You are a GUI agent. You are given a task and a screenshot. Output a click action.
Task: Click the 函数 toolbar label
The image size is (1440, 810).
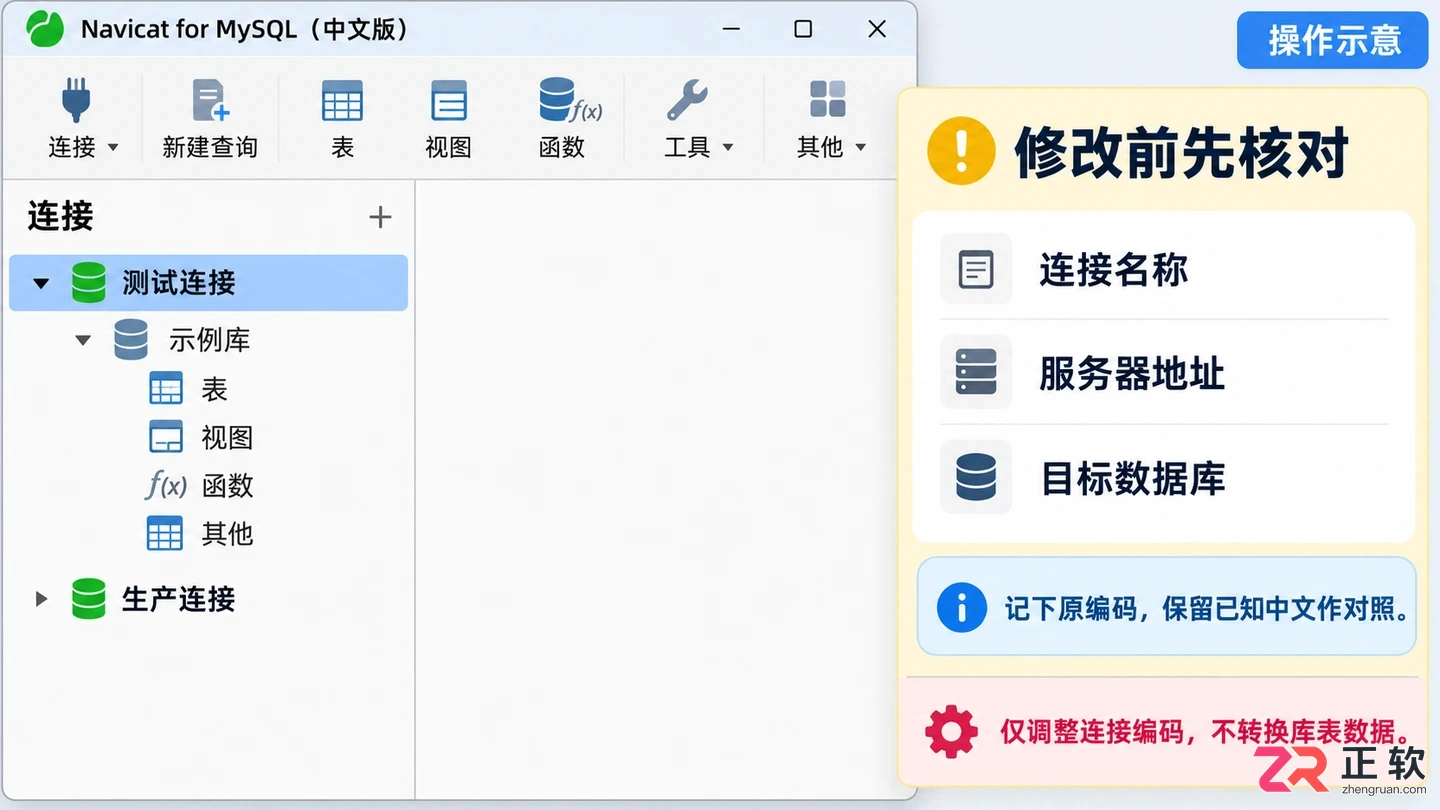coord(562,147)
